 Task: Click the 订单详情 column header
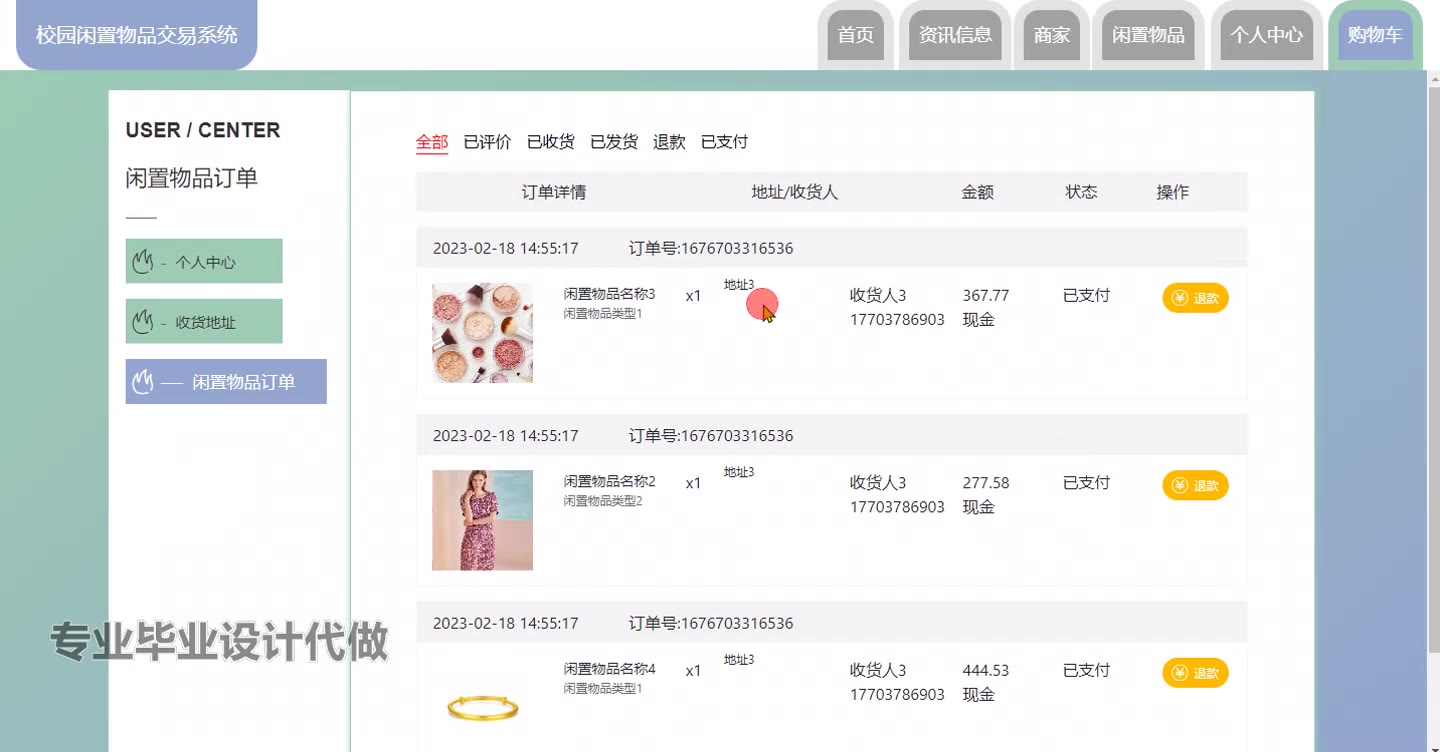tap(554, 192)
